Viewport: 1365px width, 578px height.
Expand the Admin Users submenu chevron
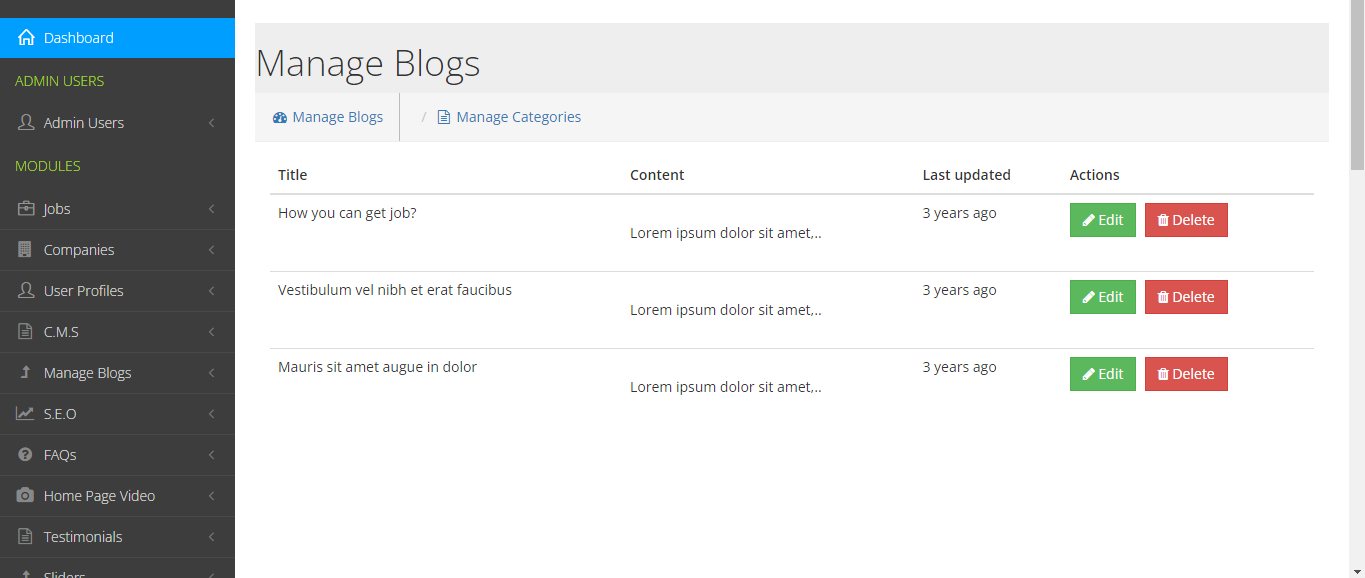click(x=212, y=123)
